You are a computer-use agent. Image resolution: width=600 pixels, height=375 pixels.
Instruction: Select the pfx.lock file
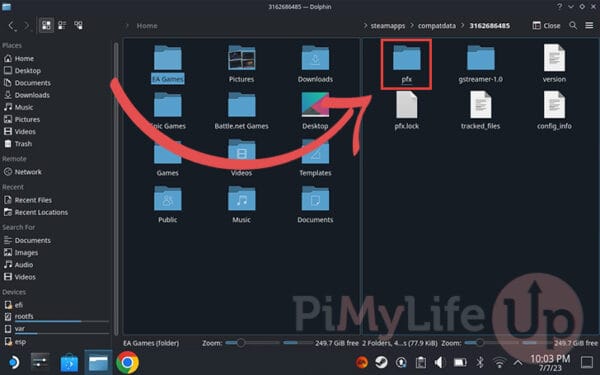pyautogui.click(x=406, y=111)
